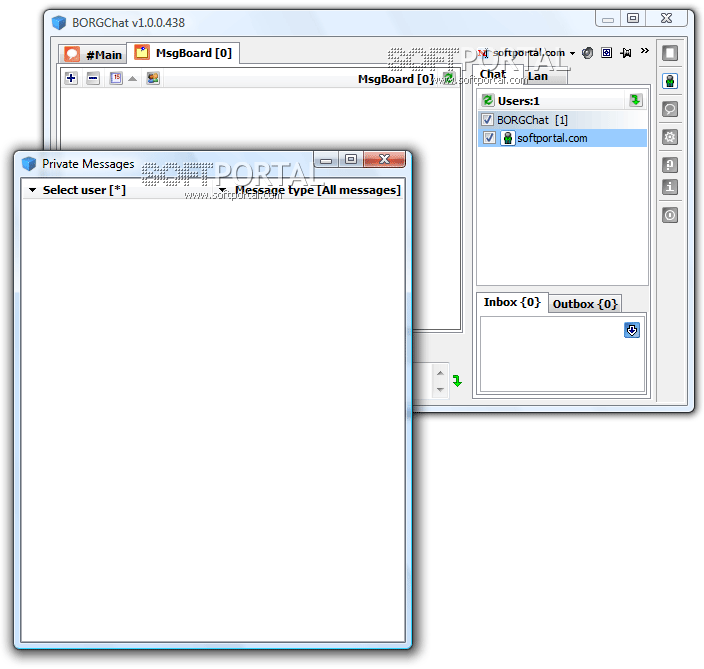Minimize the Private Messages window
Screen dimensions: 704x669
[326, 160]
